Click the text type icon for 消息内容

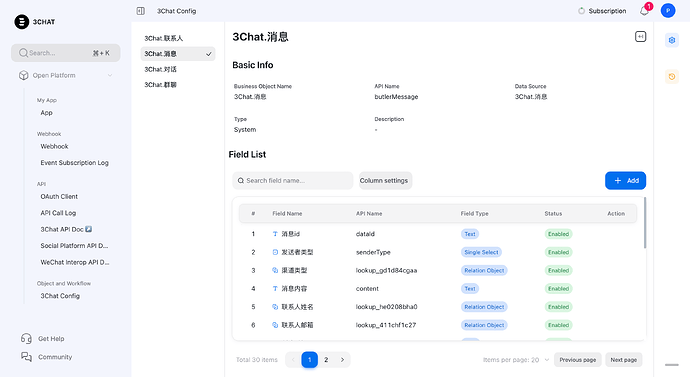pos(275,289)
